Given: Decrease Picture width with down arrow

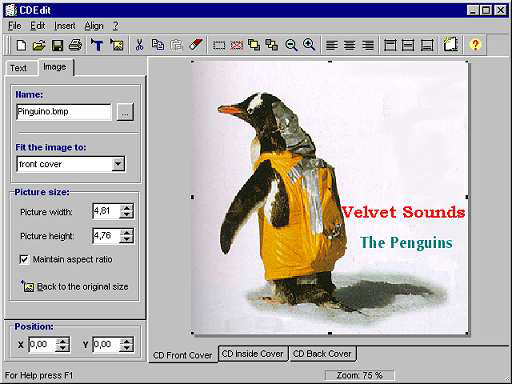Looking at the screenshot, I should (127, 214).
